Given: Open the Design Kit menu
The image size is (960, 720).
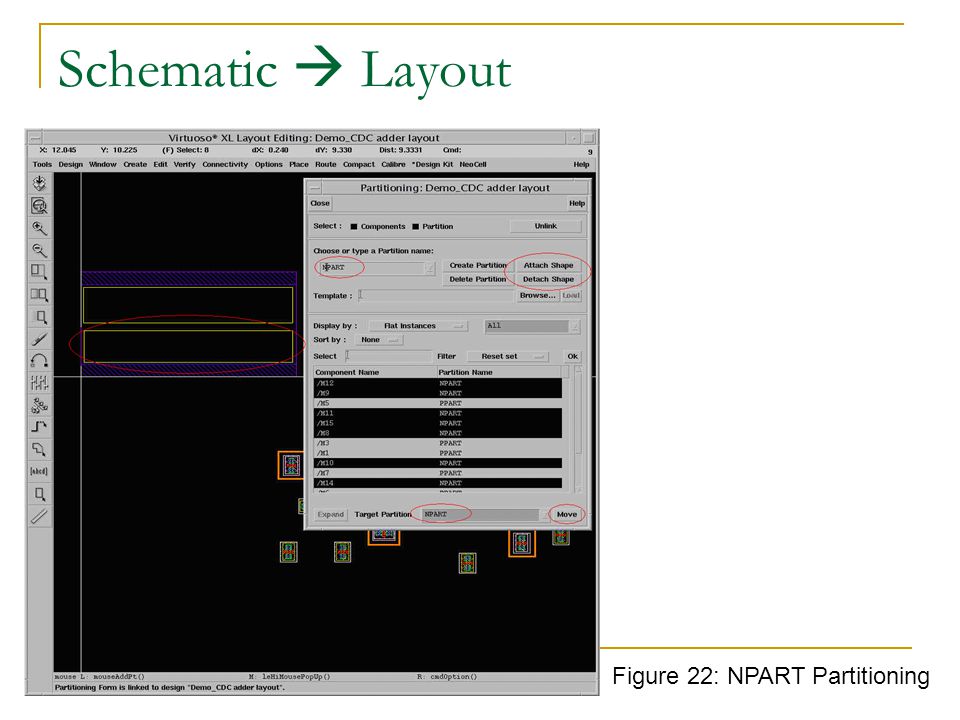Looking at the screenshot, I should pyautogui.click(x=433, y=165).
